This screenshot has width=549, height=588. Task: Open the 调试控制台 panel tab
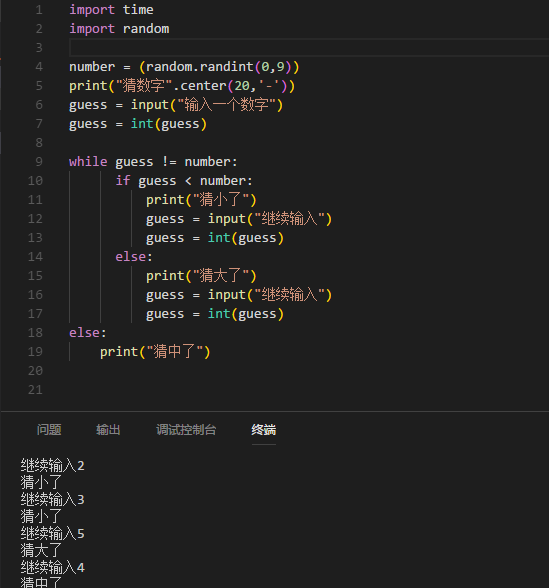pos(186,430)
